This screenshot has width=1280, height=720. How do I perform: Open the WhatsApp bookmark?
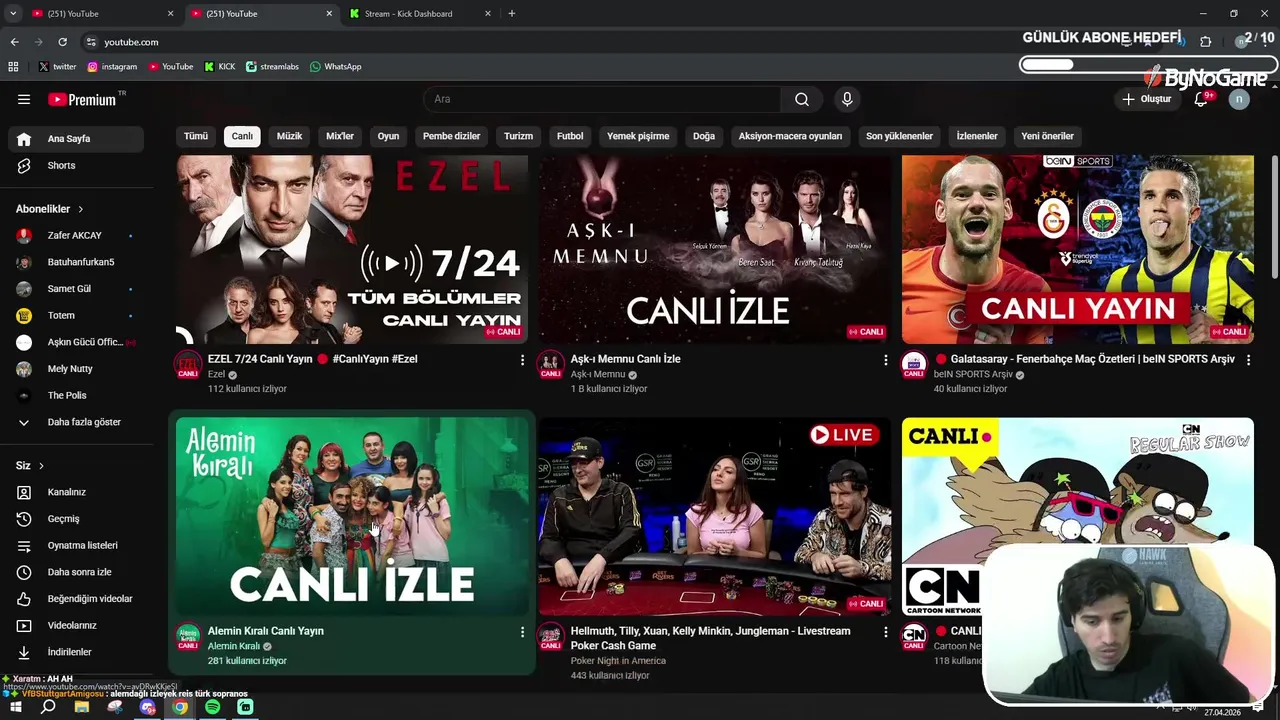[x=335, y=67]
